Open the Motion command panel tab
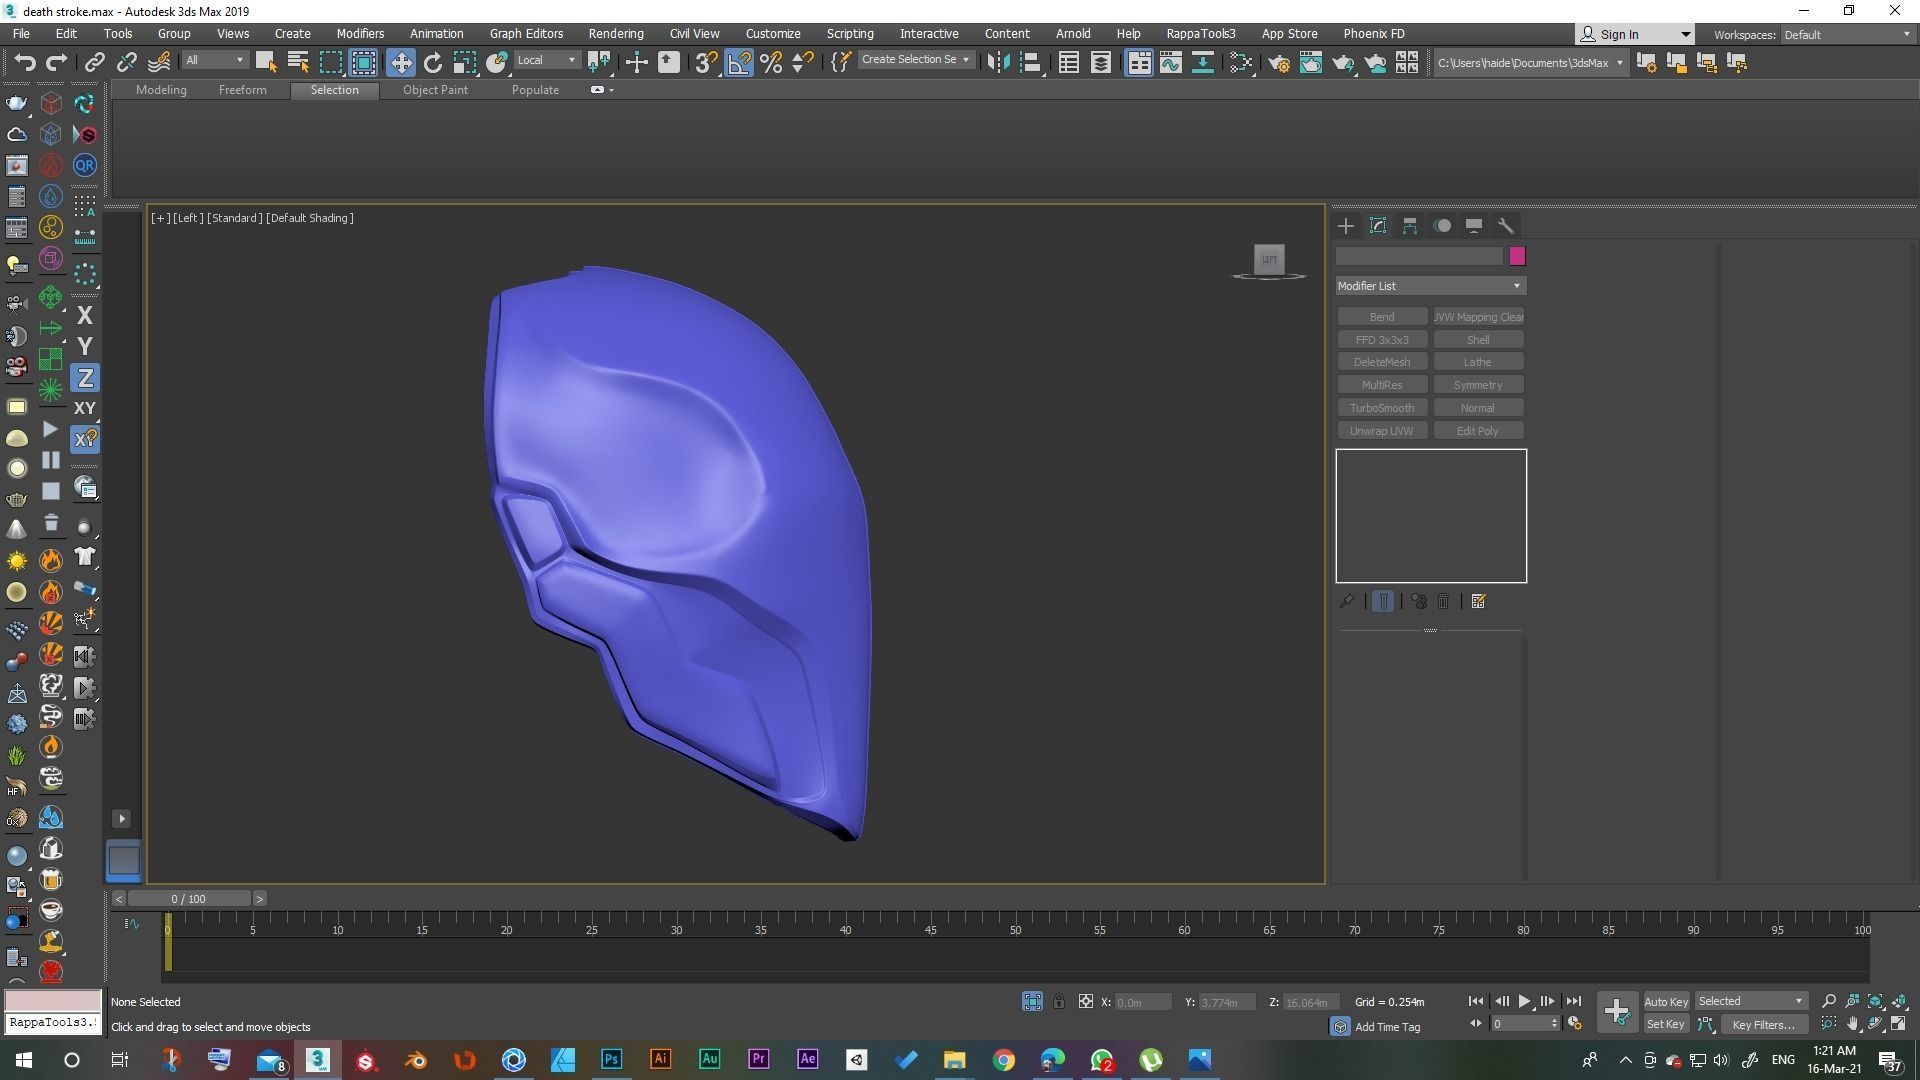This screenshot has height=1080, width=1920. [1442, 226]
